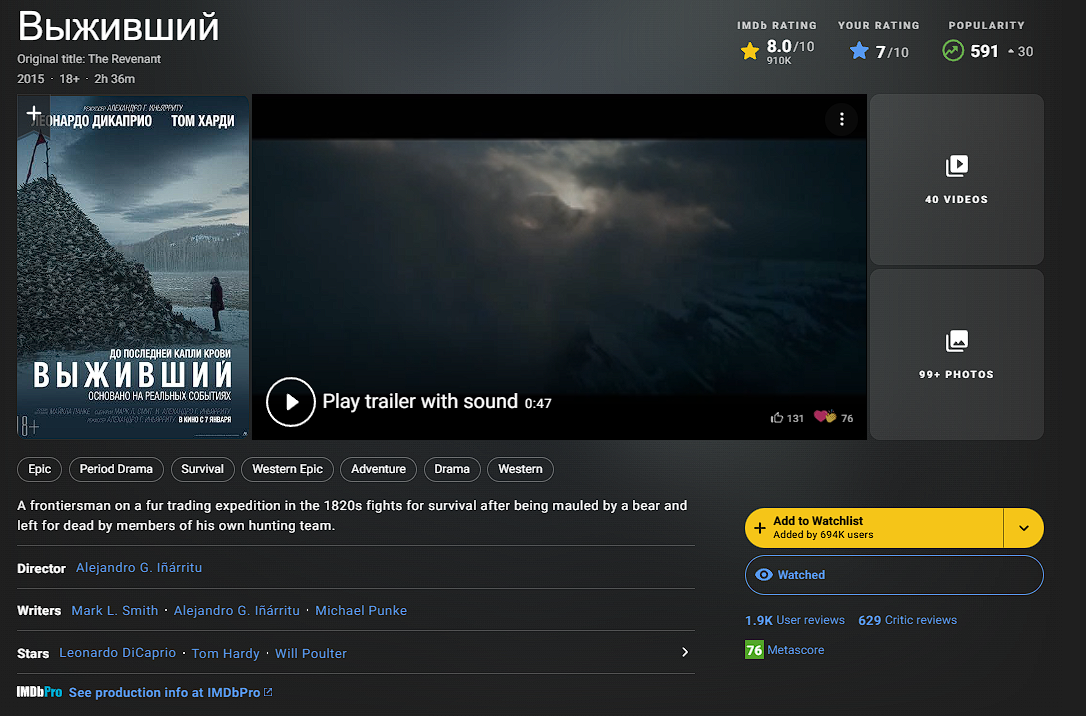
Task: Change your rating via blue star
Action: pyautogui.click(x=859, y=51)
